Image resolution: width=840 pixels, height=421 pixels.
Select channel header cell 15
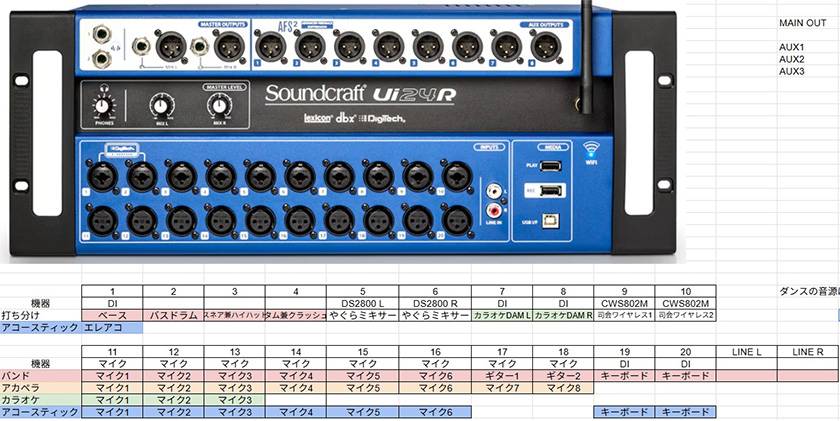click(x=363, y=352)
